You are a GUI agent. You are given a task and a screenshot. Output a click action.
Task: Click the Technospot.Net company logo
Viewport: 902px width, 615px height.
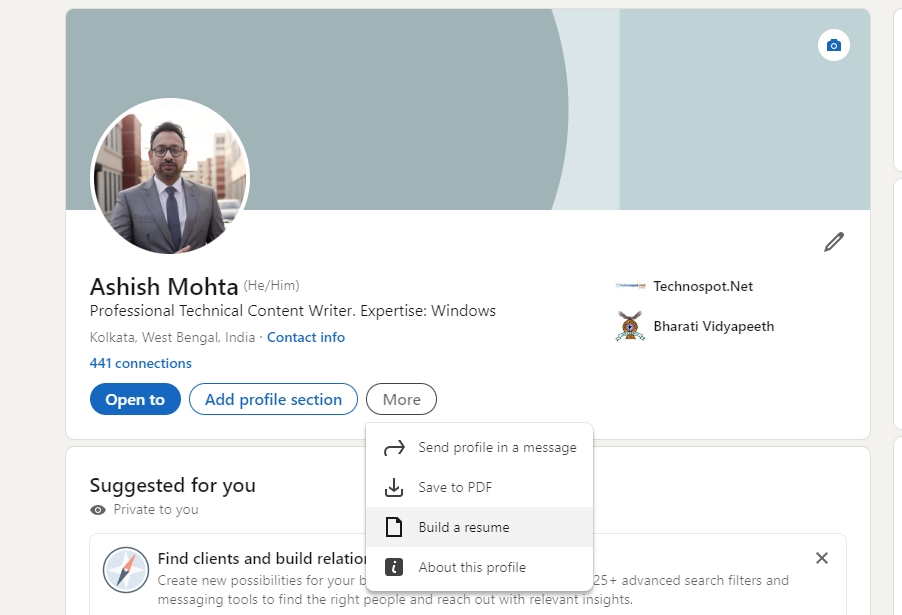click(629, 286)
